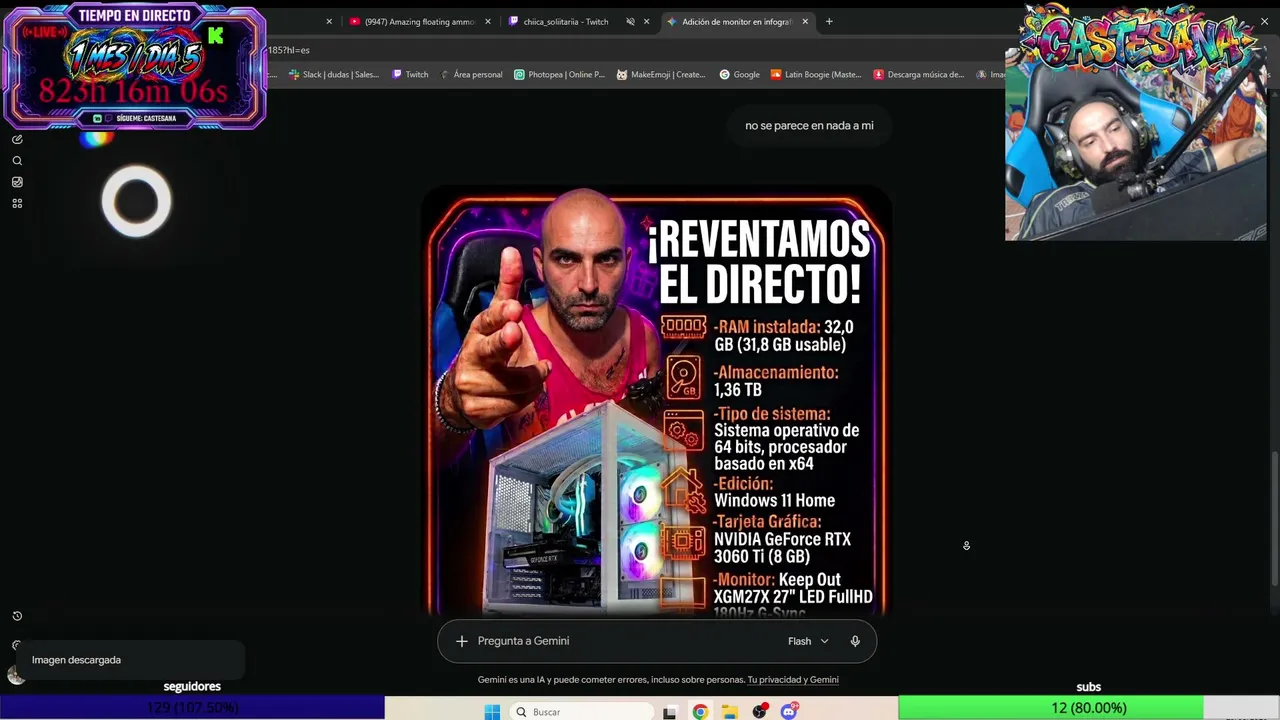This screenshot has height=720, width=1280.
Task: Click the "no se parece en nada a mi" message
Action: tap(809, 126)
